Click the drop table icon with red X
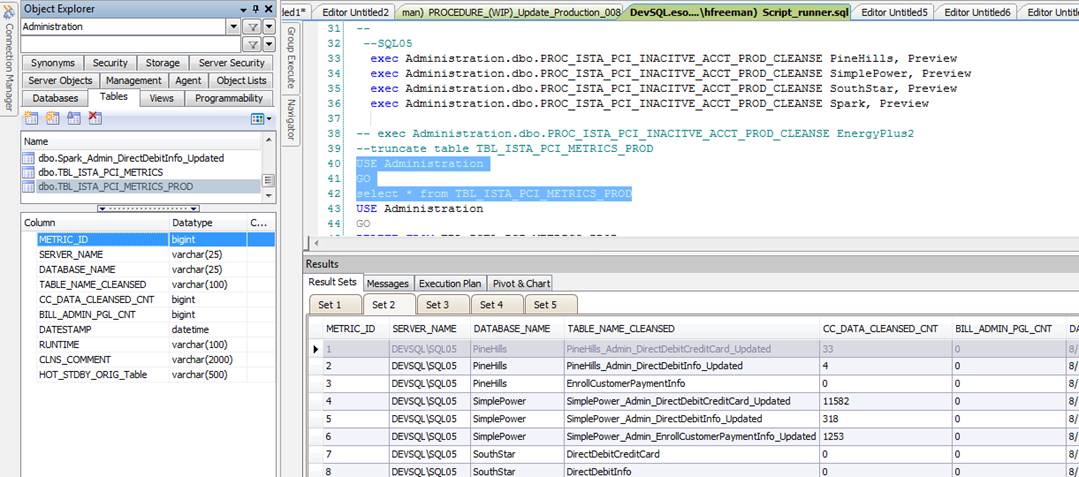 [x=95, y=118]
